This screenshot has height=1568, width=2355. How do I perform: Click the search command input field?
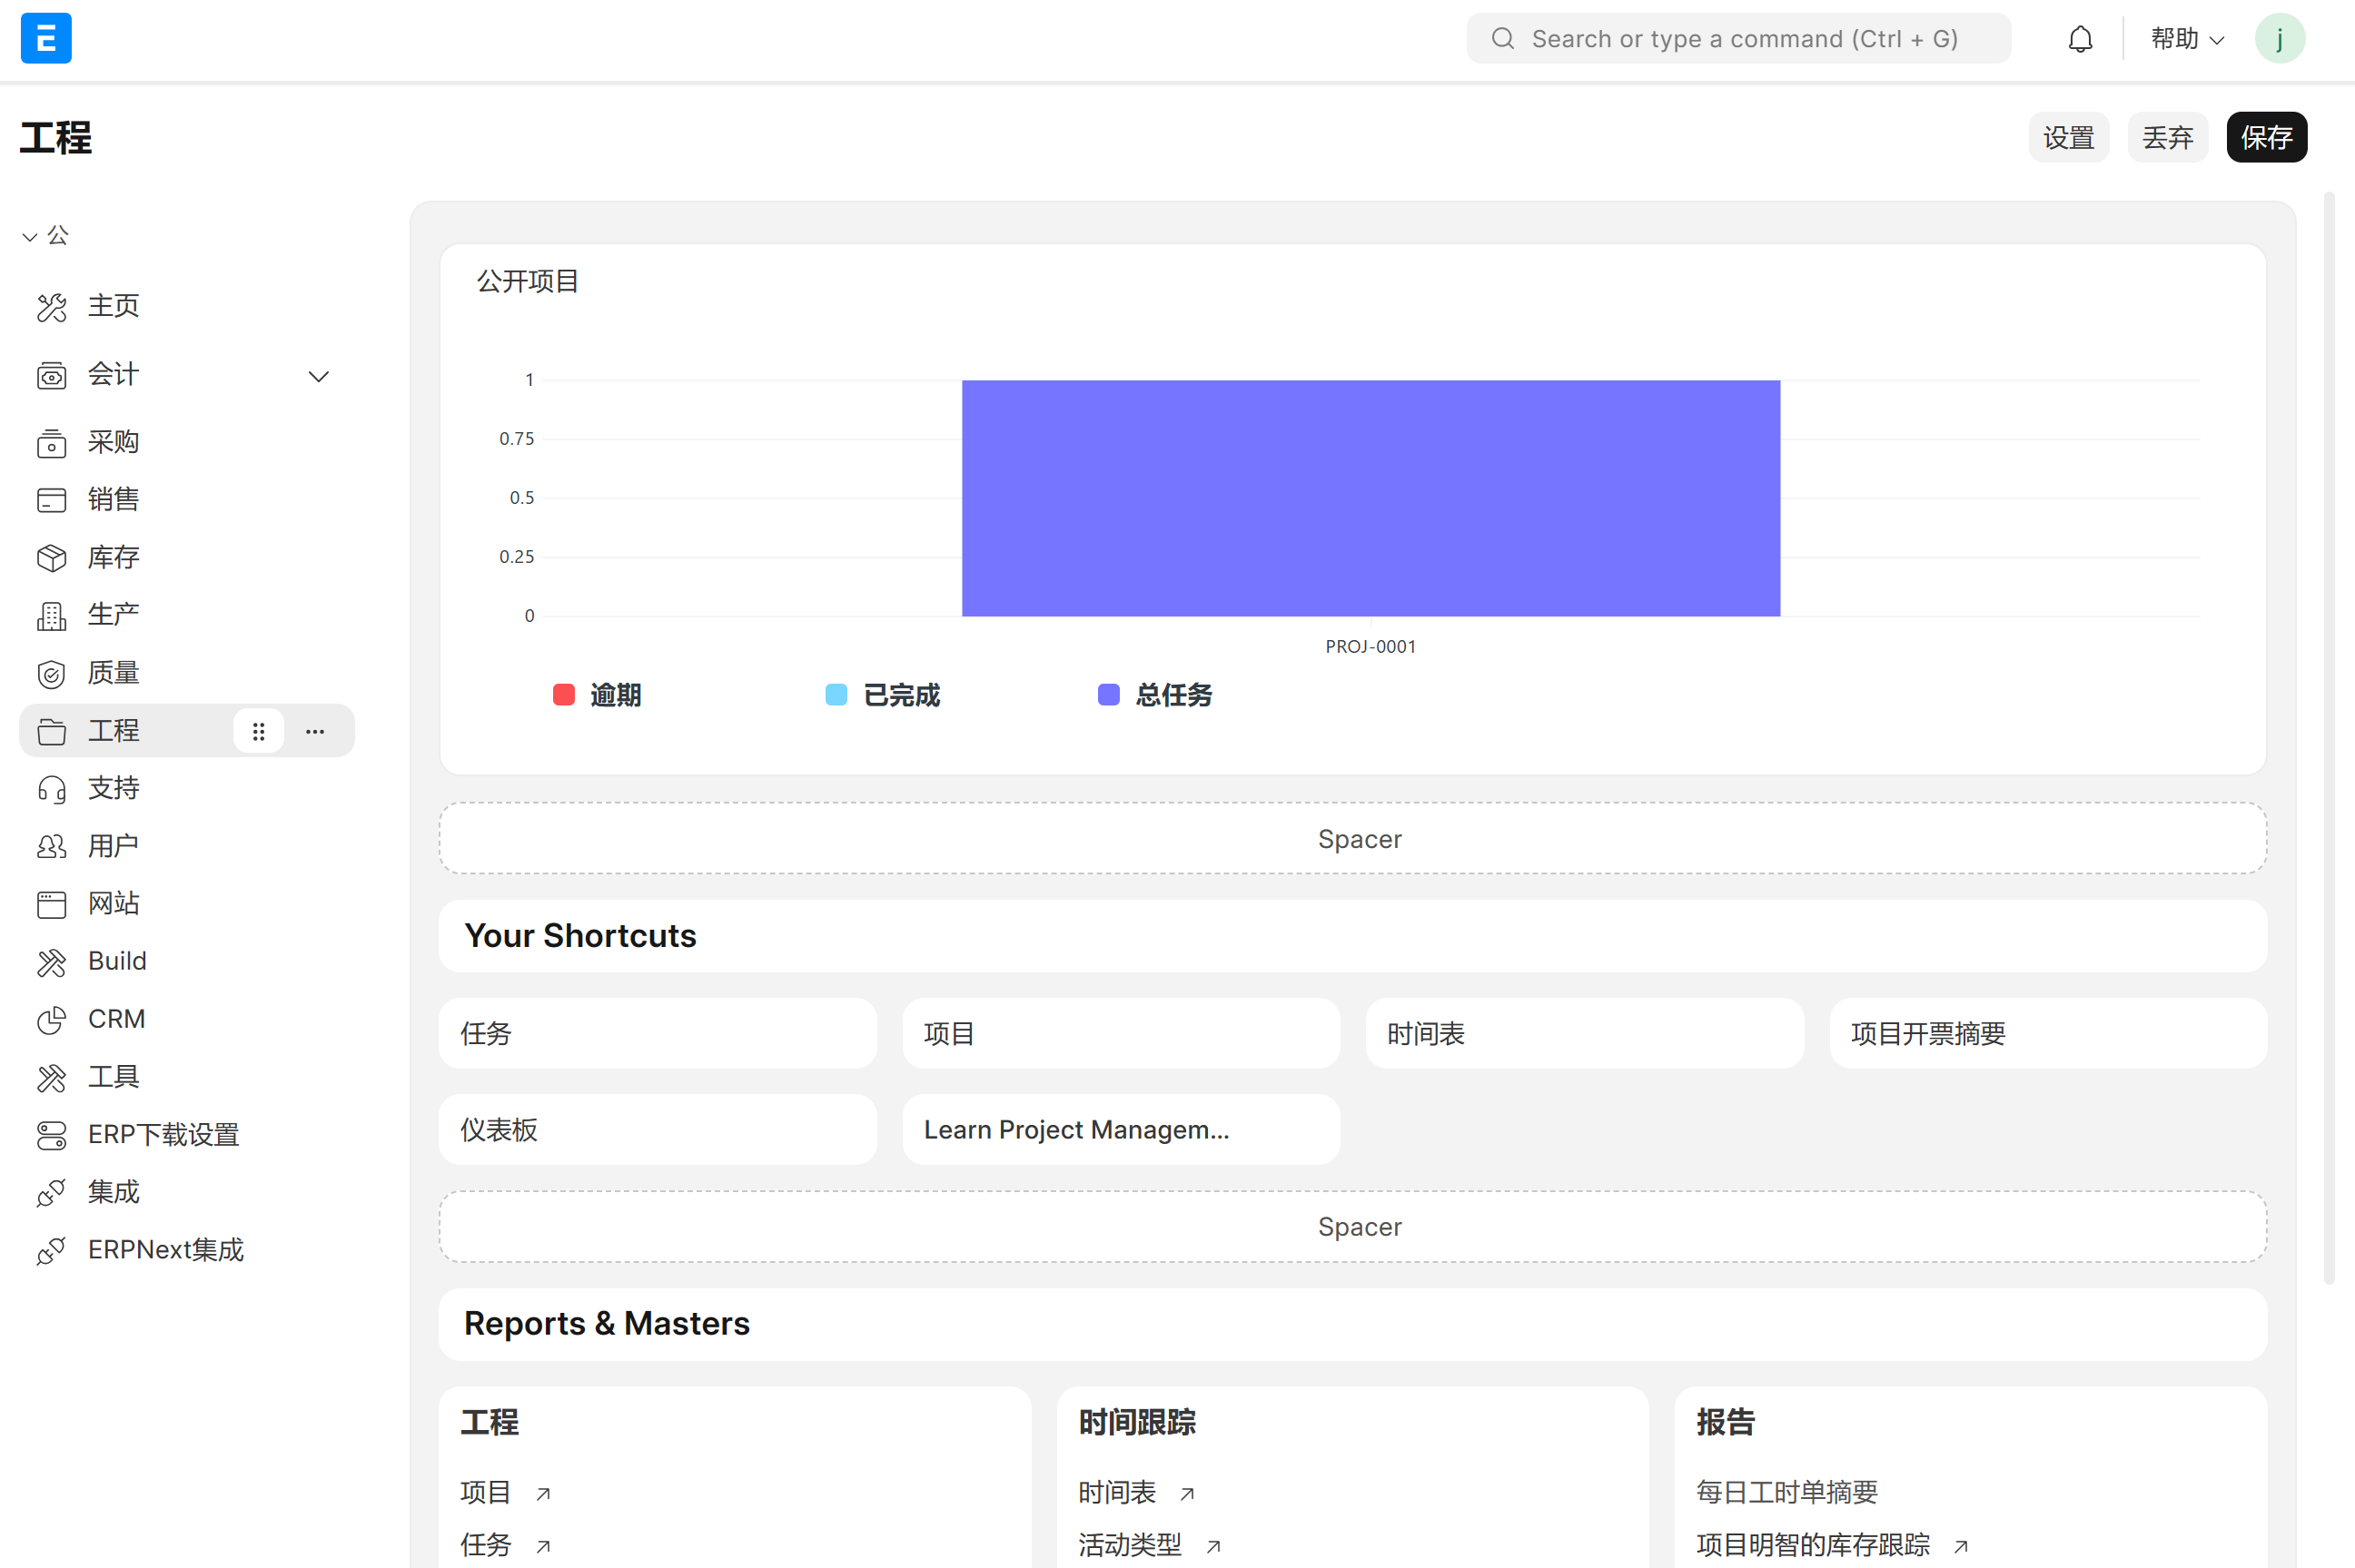click(1738, 38)
